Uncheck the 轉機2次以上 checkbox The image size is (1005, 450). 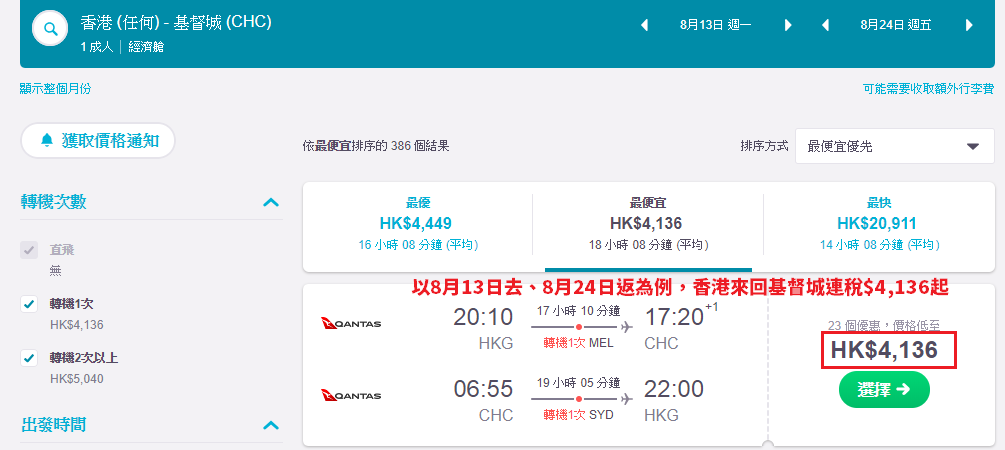click(x=29, y=358)
